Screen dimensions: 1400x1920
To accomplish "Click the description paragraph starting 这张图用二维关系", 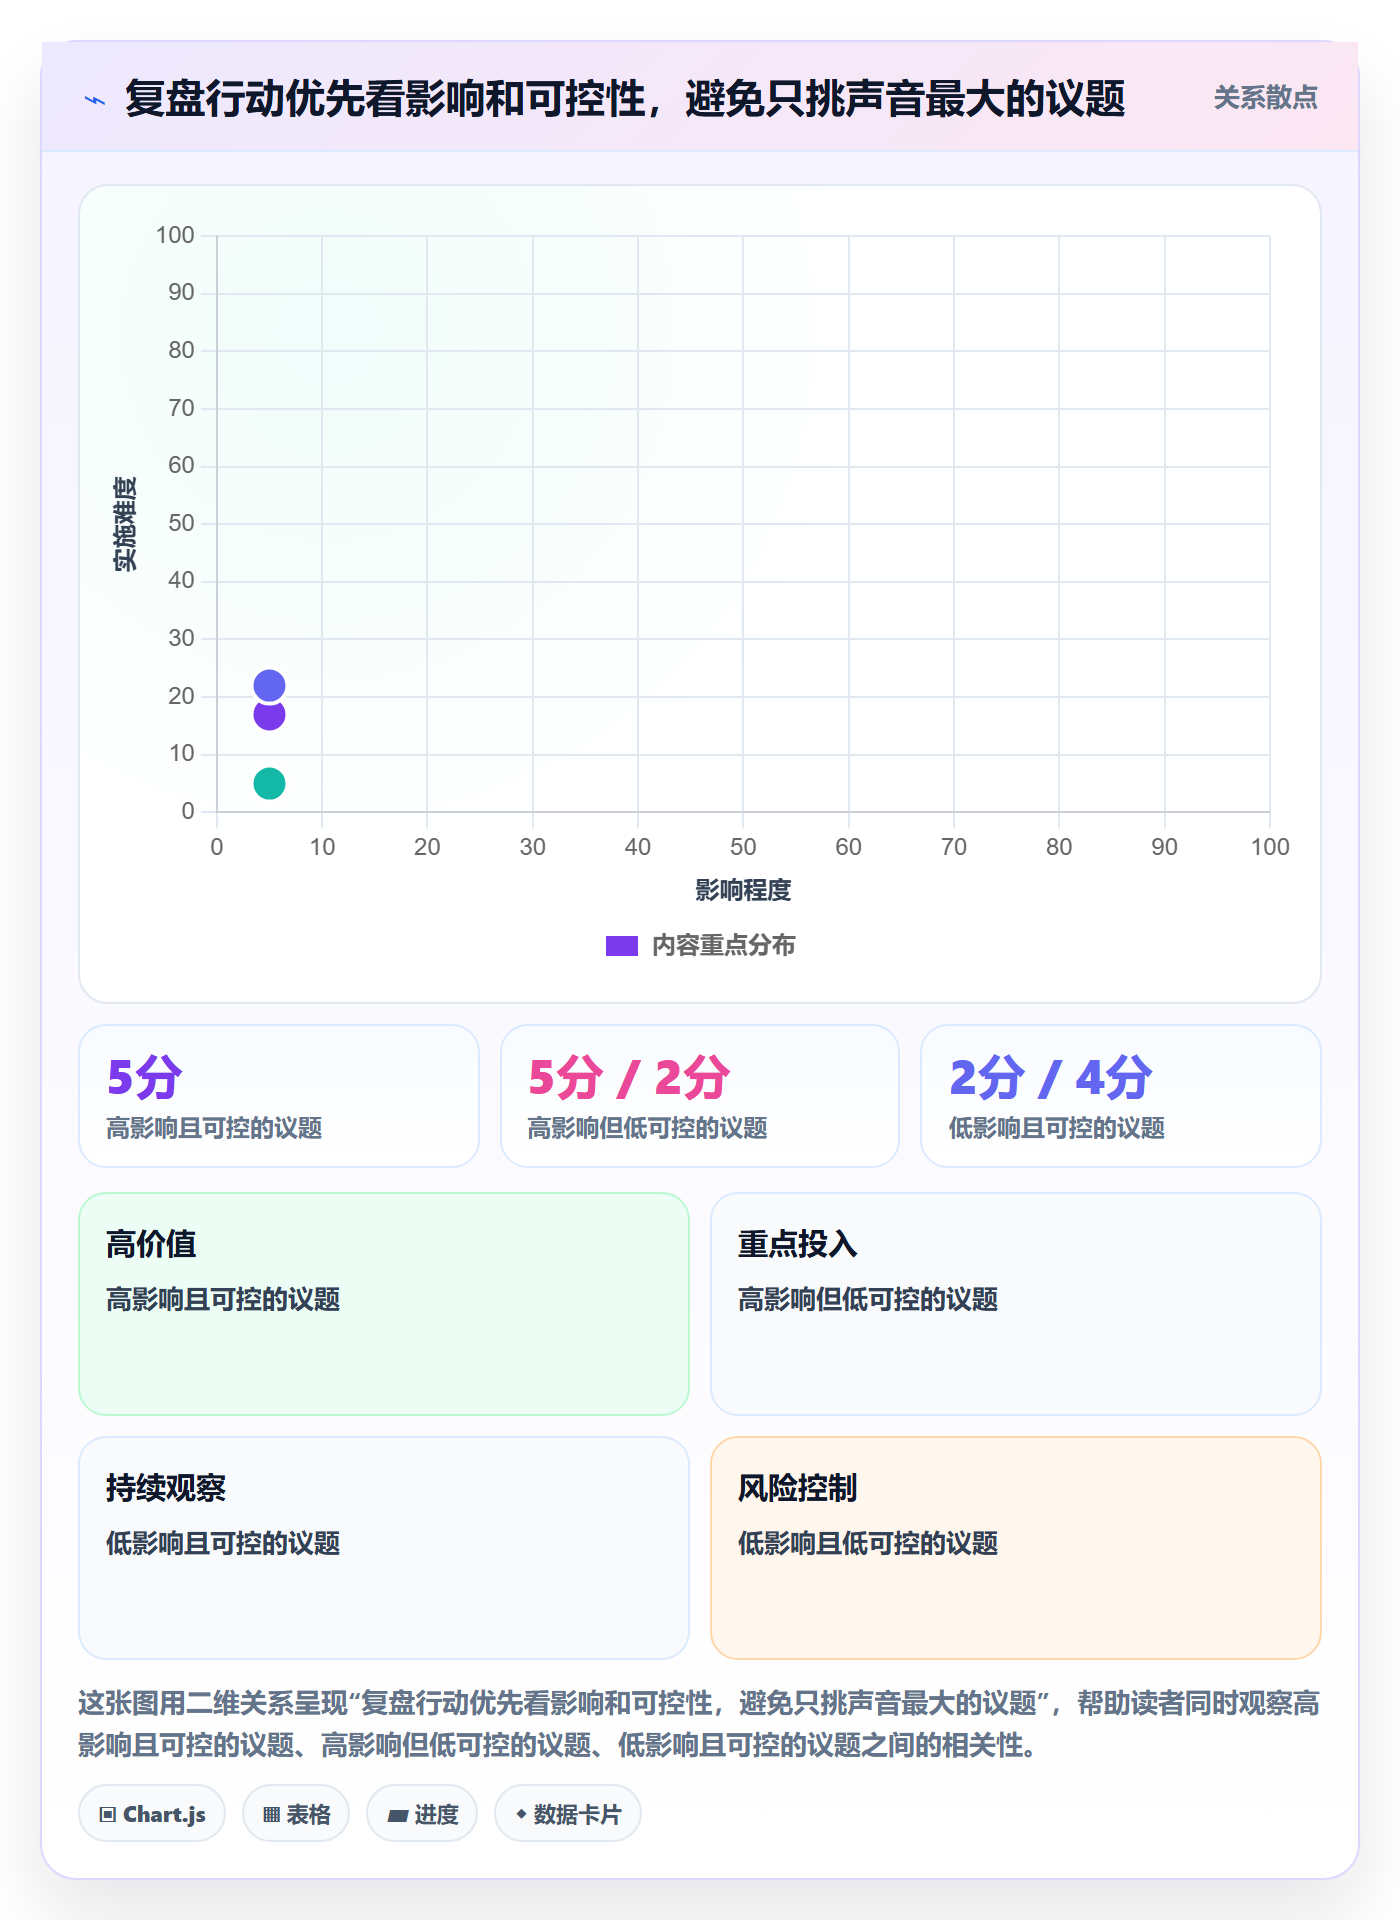I will point(699,1724).
